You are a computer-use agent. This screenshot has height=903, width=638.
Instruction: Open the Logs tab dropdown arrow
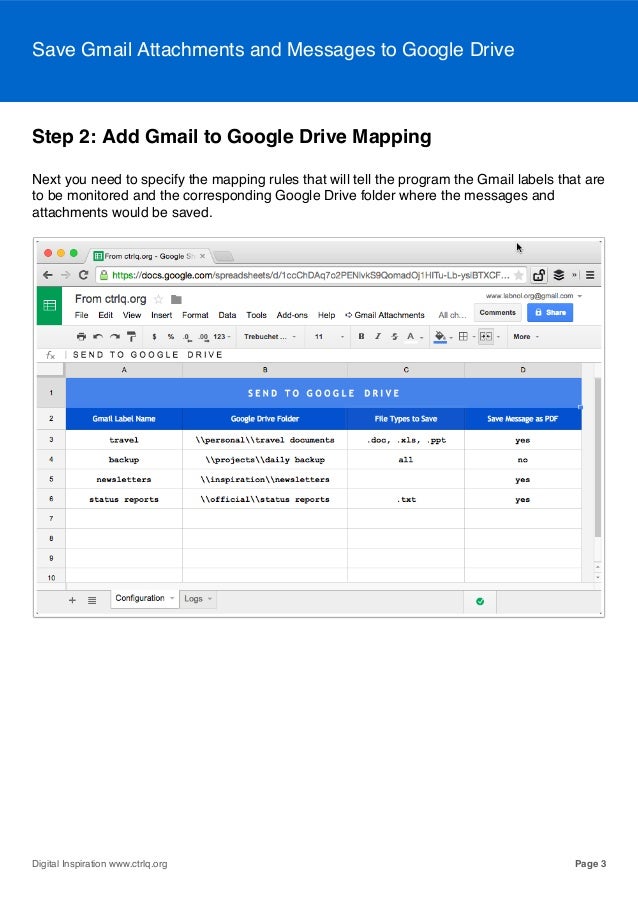pyautogui.click(x=210, y=599)
